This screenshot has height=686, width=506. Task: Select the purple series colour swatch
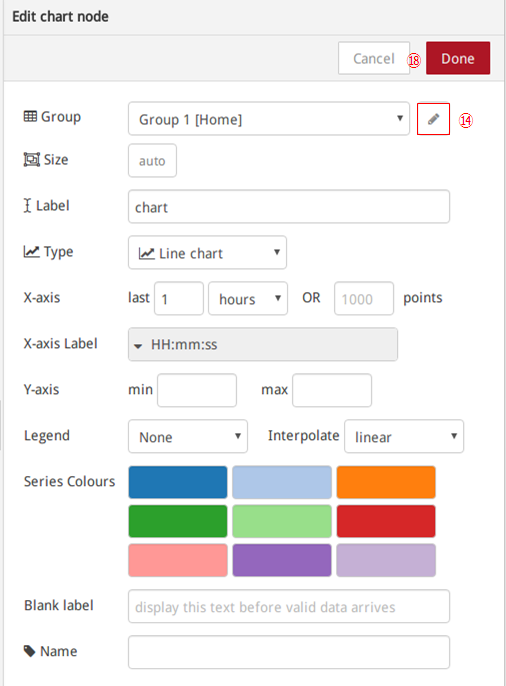tap(282, 560)
